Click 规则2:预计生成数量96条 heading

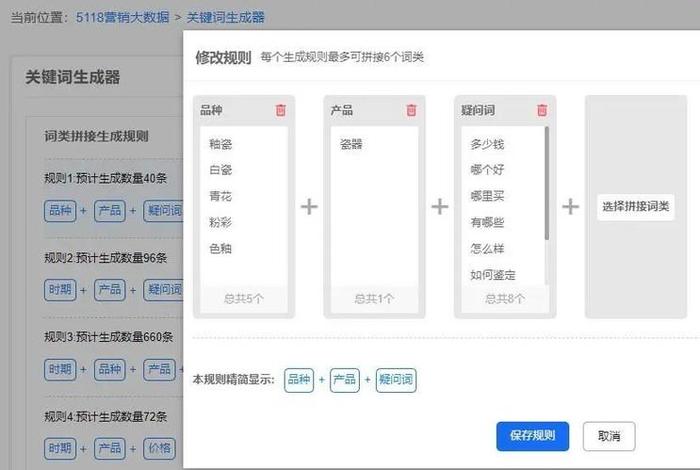(x=105, y=258)
